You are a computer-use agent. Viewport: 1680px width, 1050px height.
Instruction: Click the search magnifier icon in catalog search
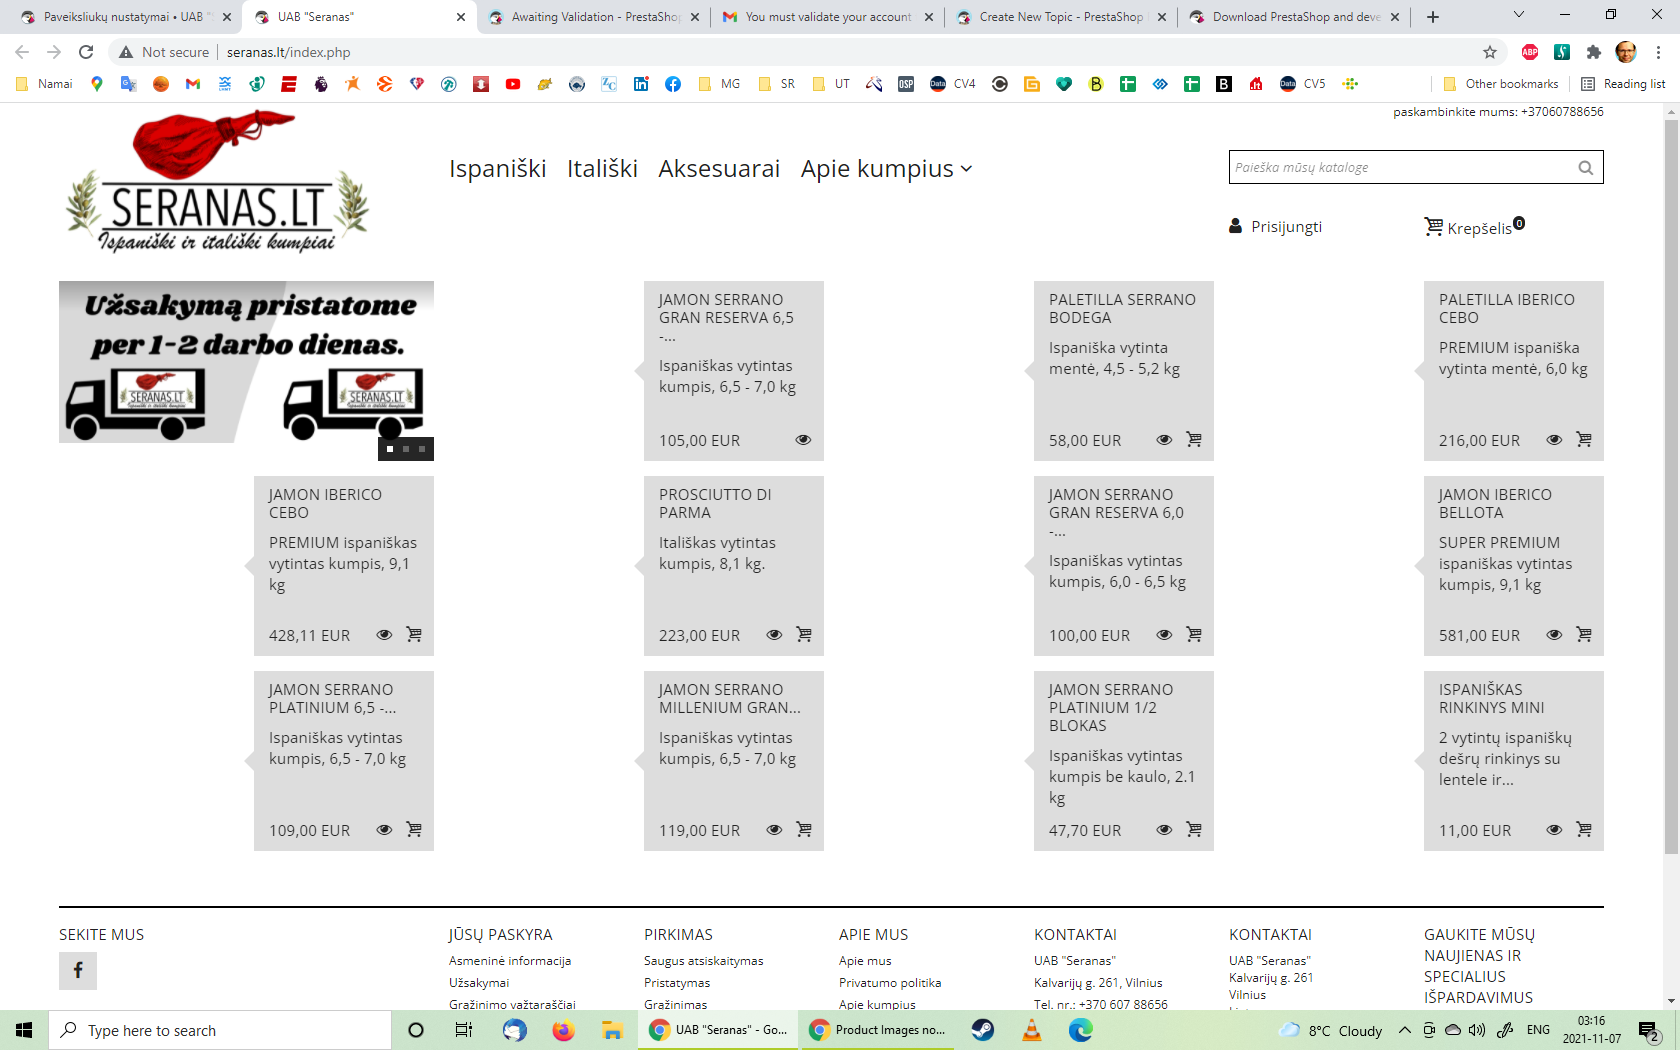pyautogui.click(x=1585, y=168)
